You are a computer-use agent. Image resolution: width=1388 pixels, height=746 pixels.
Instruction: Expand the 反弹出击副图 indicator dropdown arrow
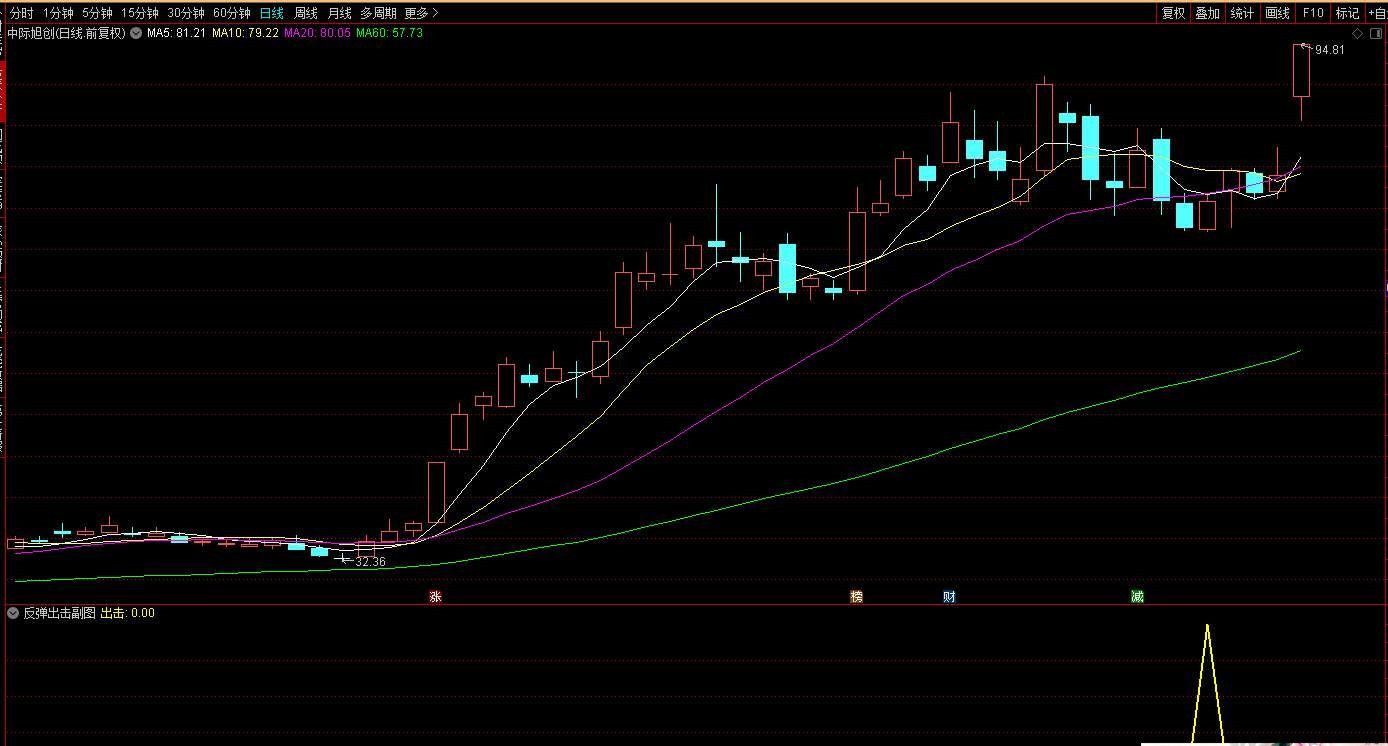tap(13, 613)
